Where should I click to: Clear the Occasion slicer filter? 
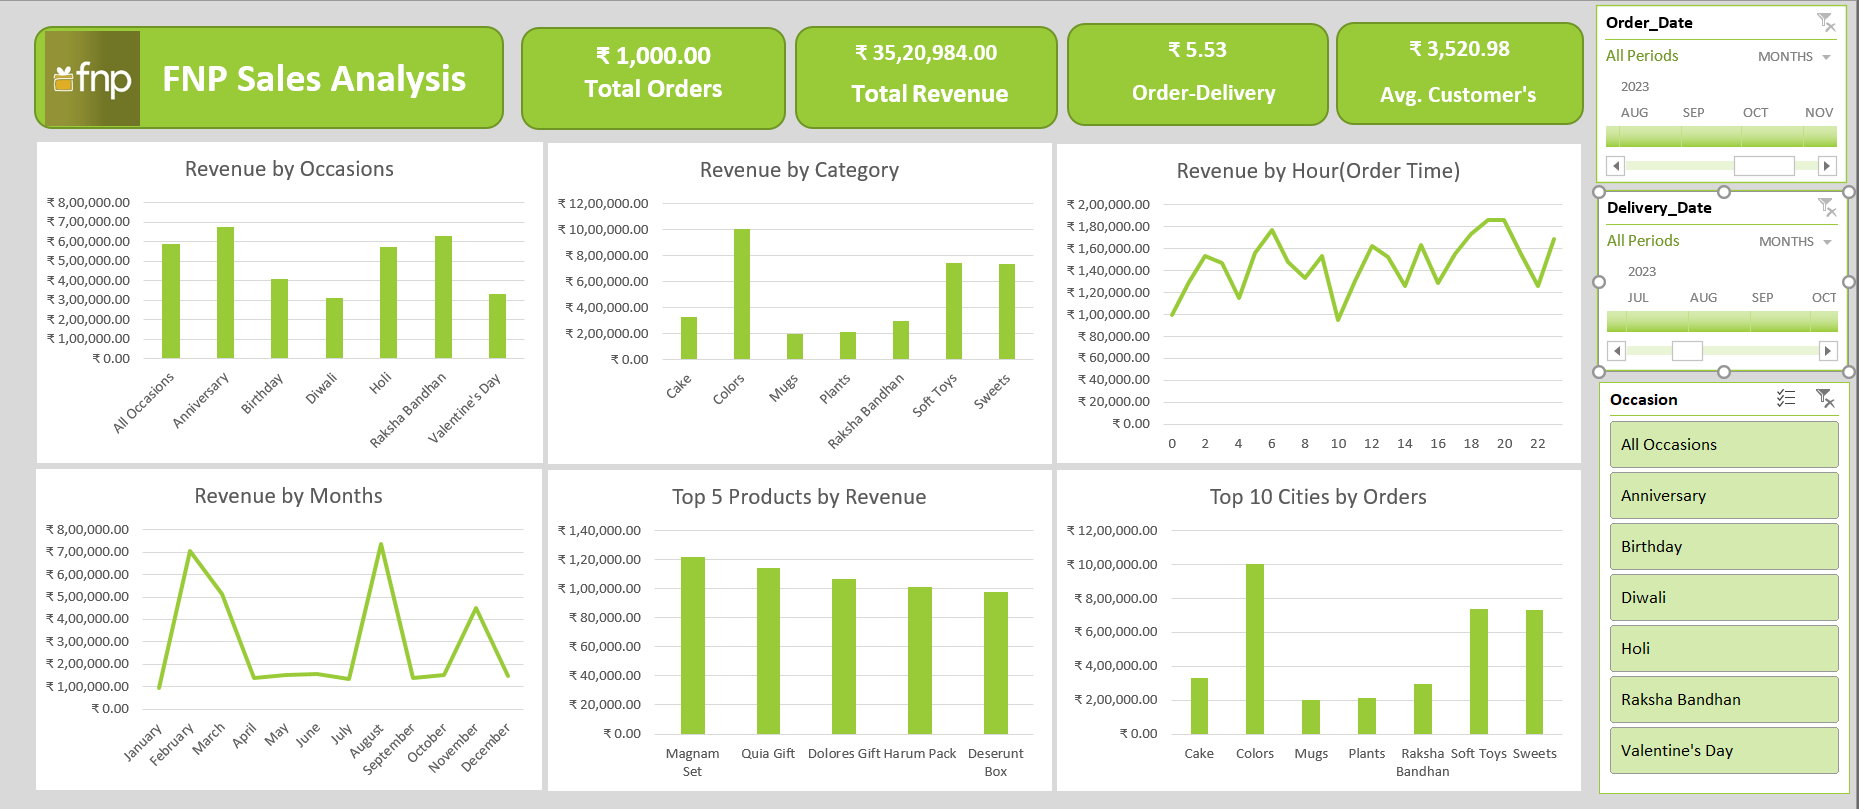tap(1824, 399)
